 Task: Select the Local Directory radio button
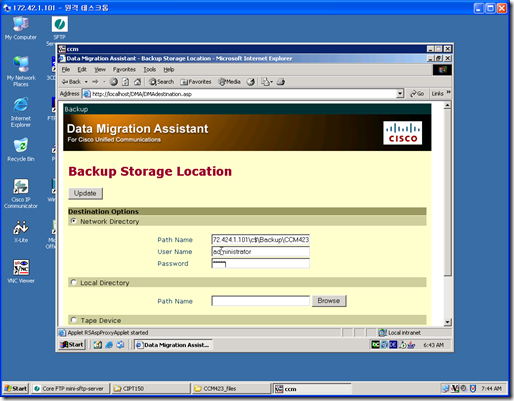(74, 282)
